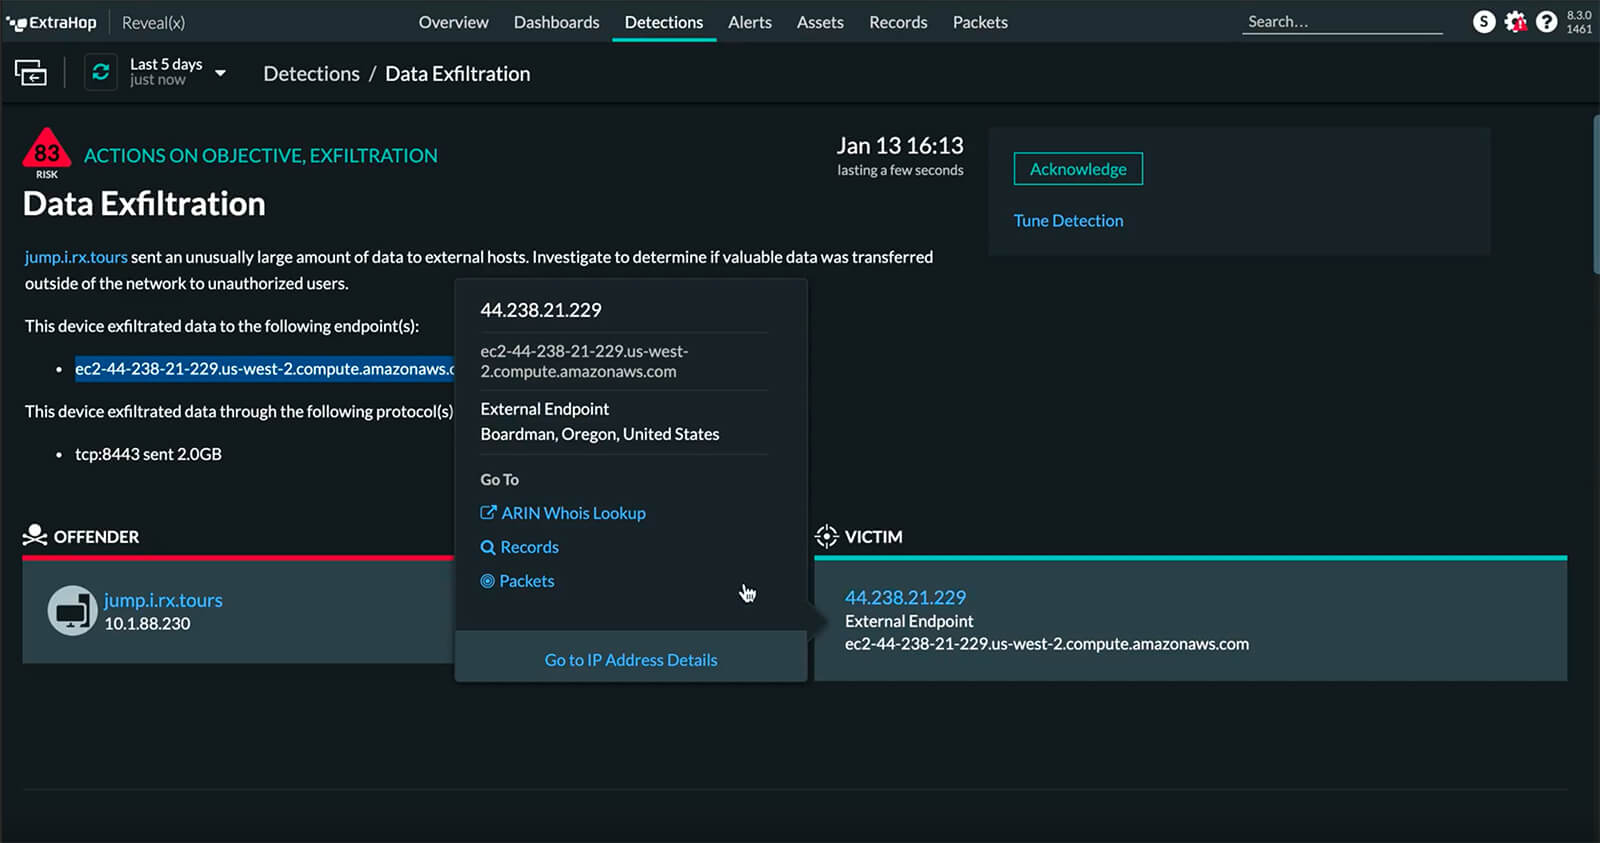Open ARIN Whois Lookup link
1600x843 pixels.
(573, 513)
